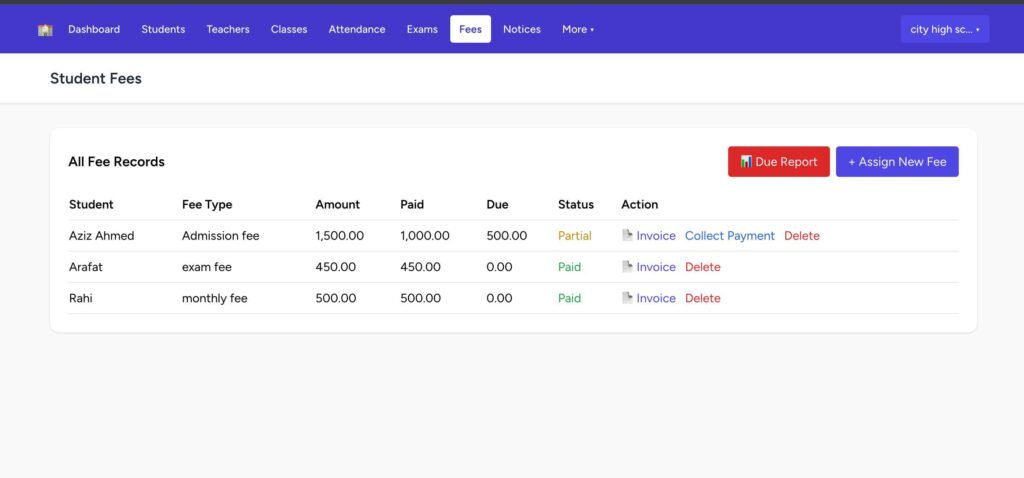Click the All Fee Records heading

coord(116,162)
